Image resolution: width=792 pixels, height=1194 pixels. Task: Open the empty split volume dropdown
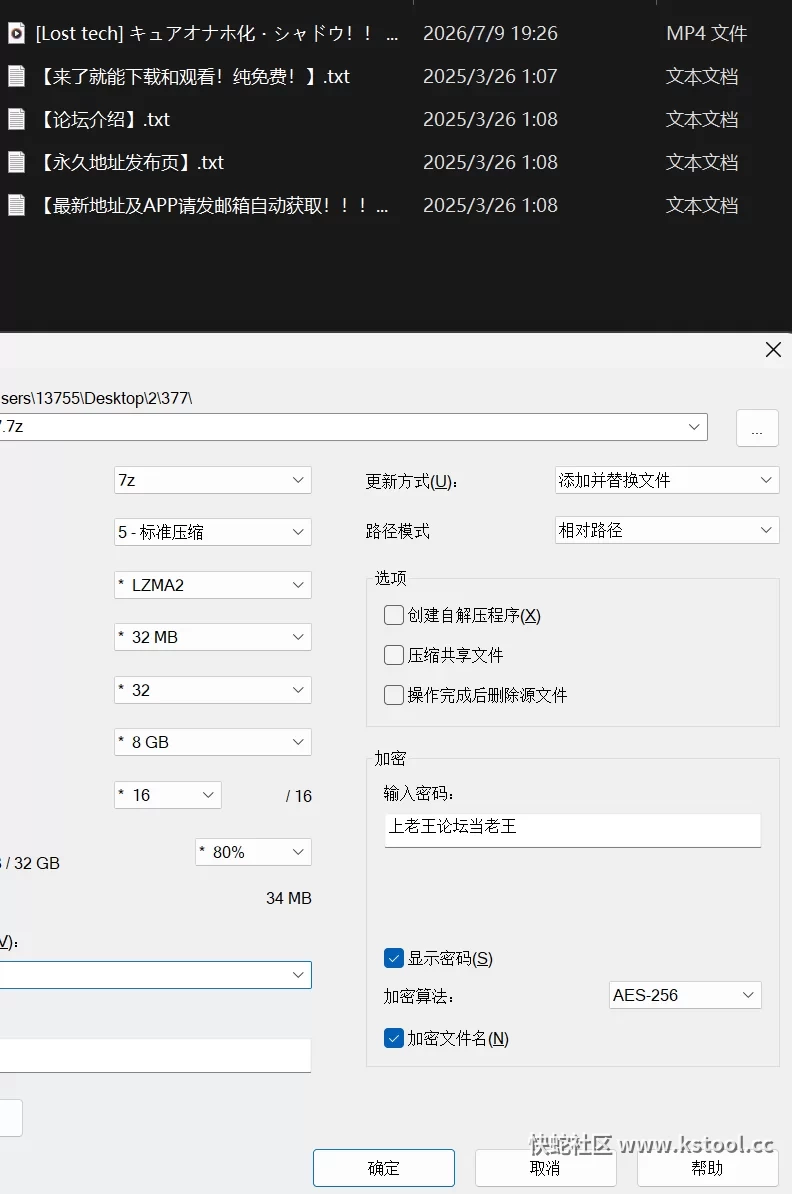coord(155,975)
